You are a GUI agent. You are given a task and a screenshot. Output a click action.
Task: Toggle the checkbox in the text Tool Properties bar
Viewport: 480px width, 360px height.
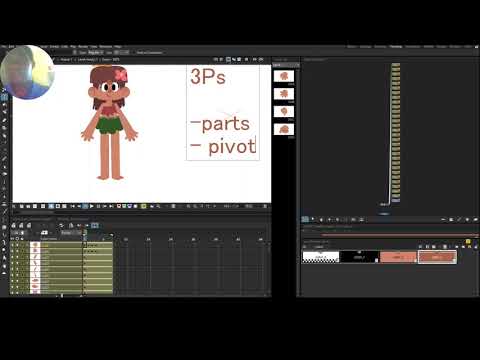coord(134,53)
